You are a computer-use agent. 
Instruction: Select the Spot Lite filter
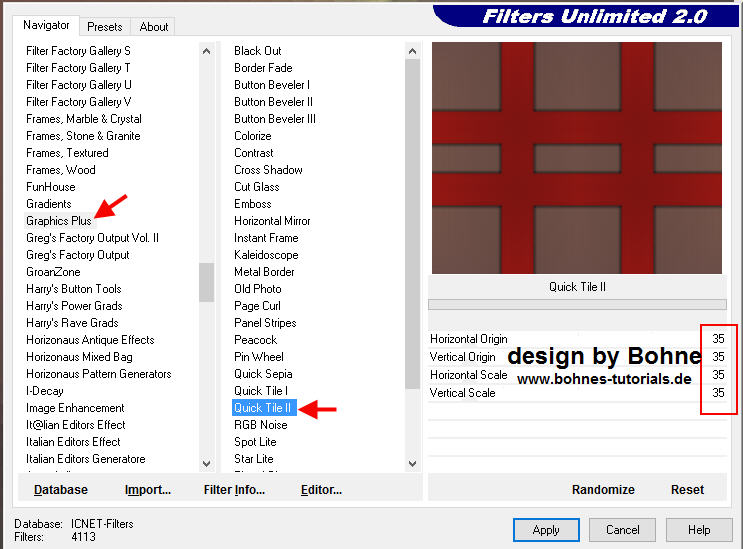coord(255,442)
